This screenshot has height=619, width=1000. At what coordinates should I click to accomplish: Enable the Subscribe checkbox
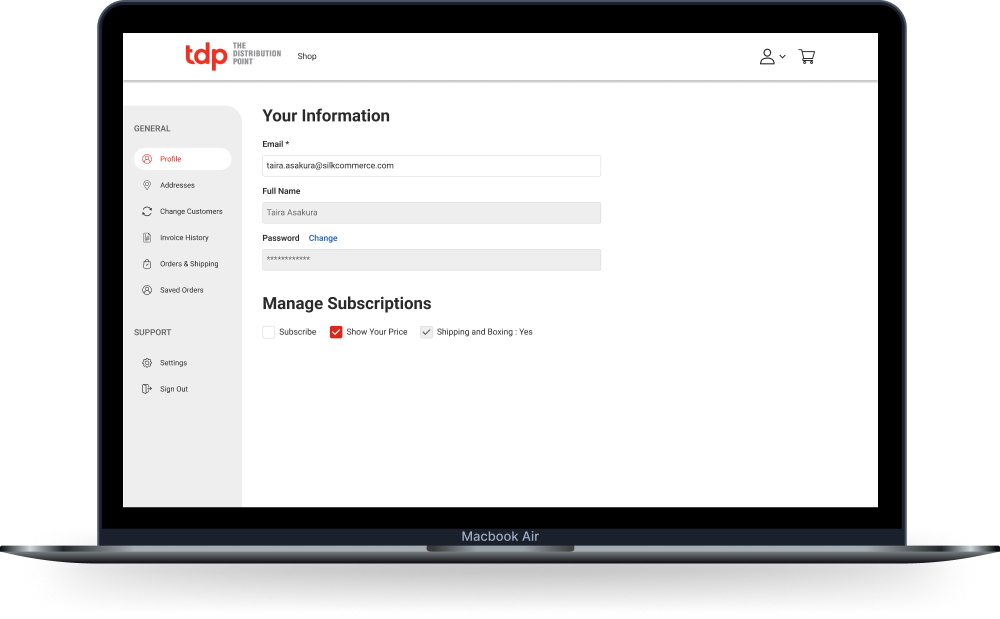click(x=269, y=332)
